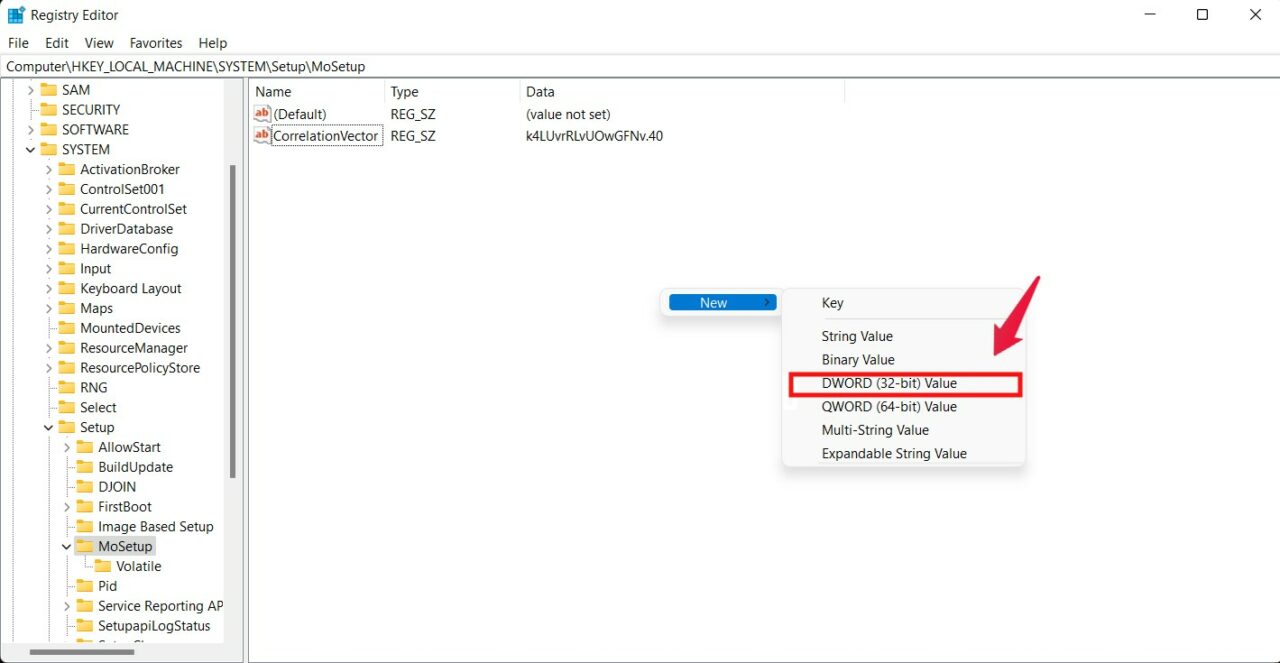Click the MountedDevices folder icon
1280x663 pixels.
click(x=67, y=328)
